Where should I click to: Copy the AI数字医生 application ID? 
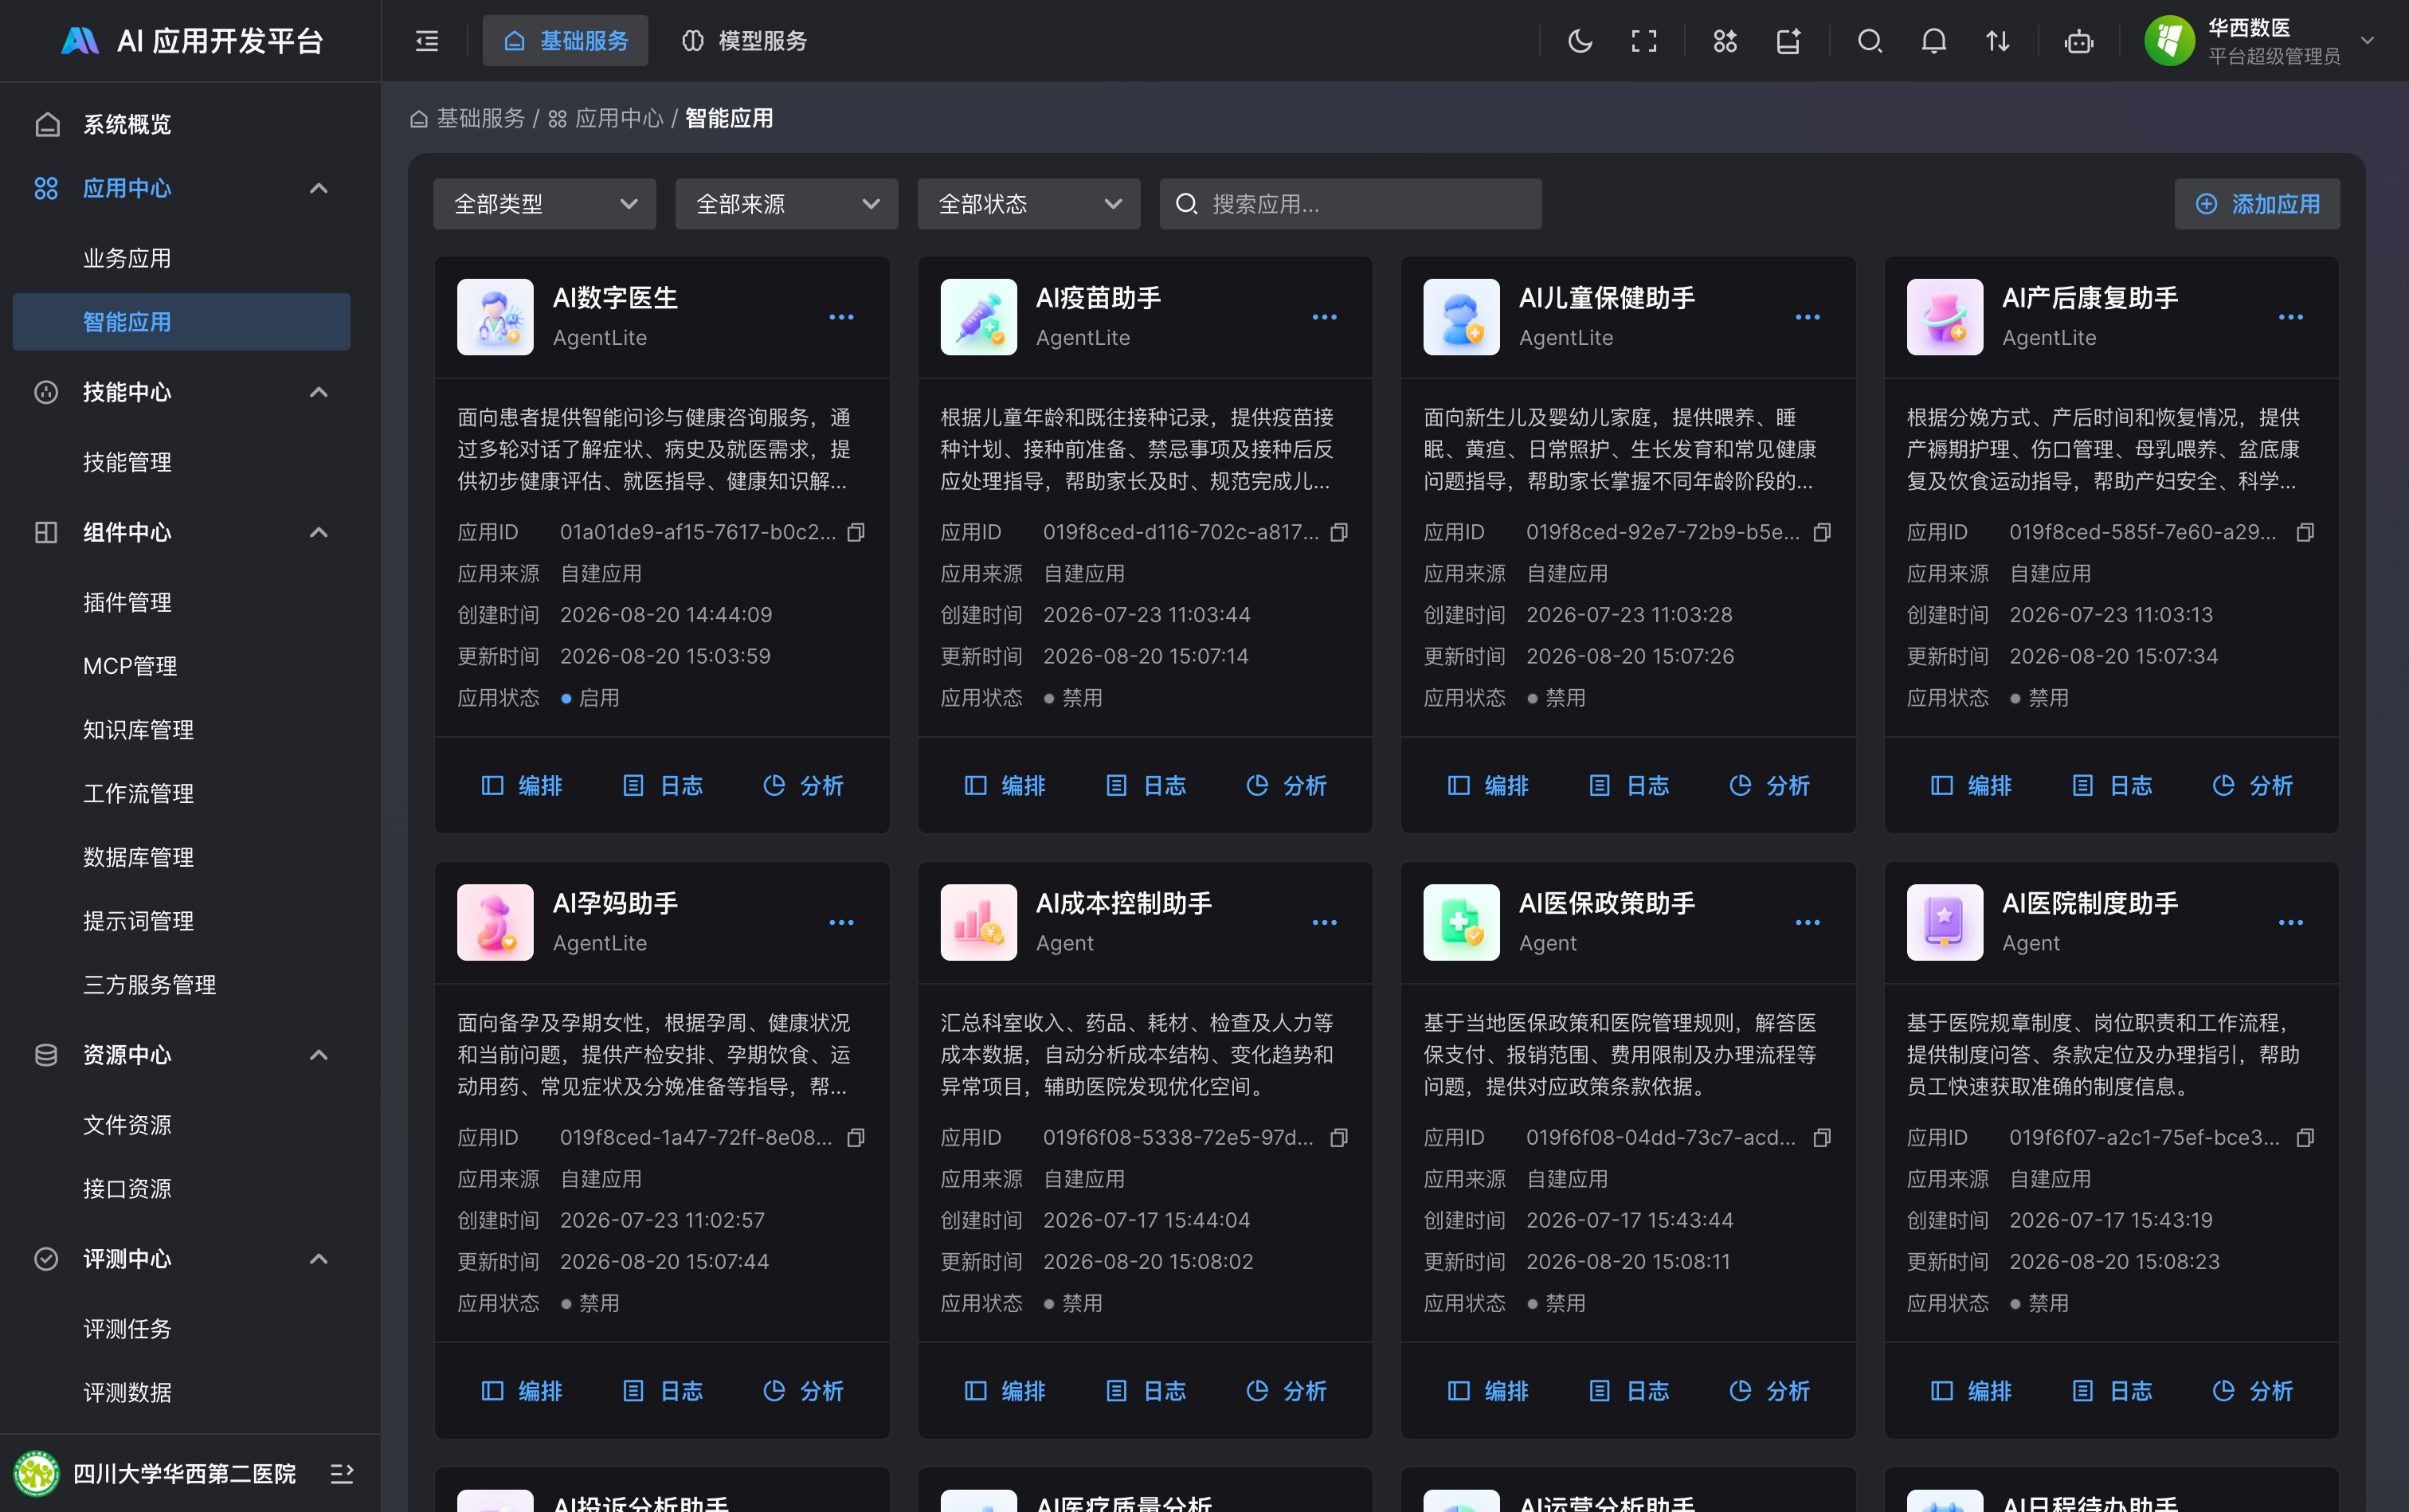(856, 532)
